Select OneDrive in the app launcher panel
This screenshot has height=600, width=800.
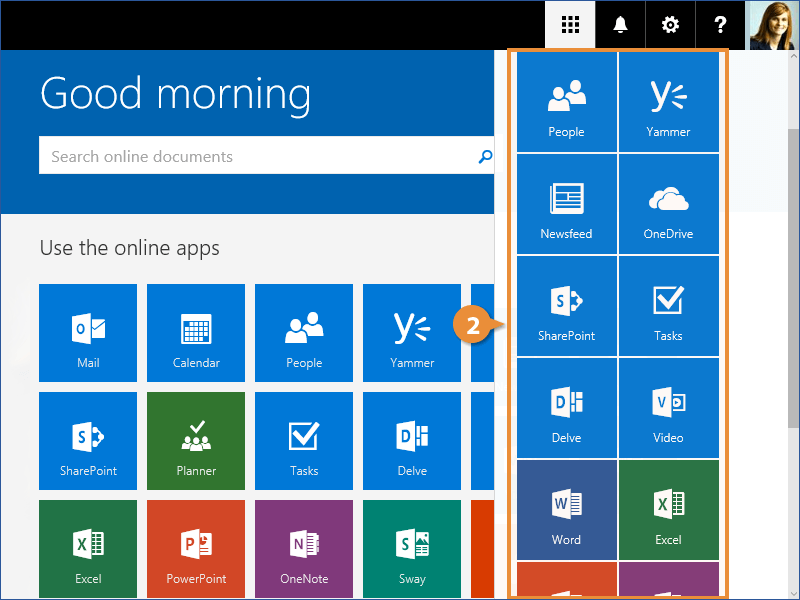[668, 204]
